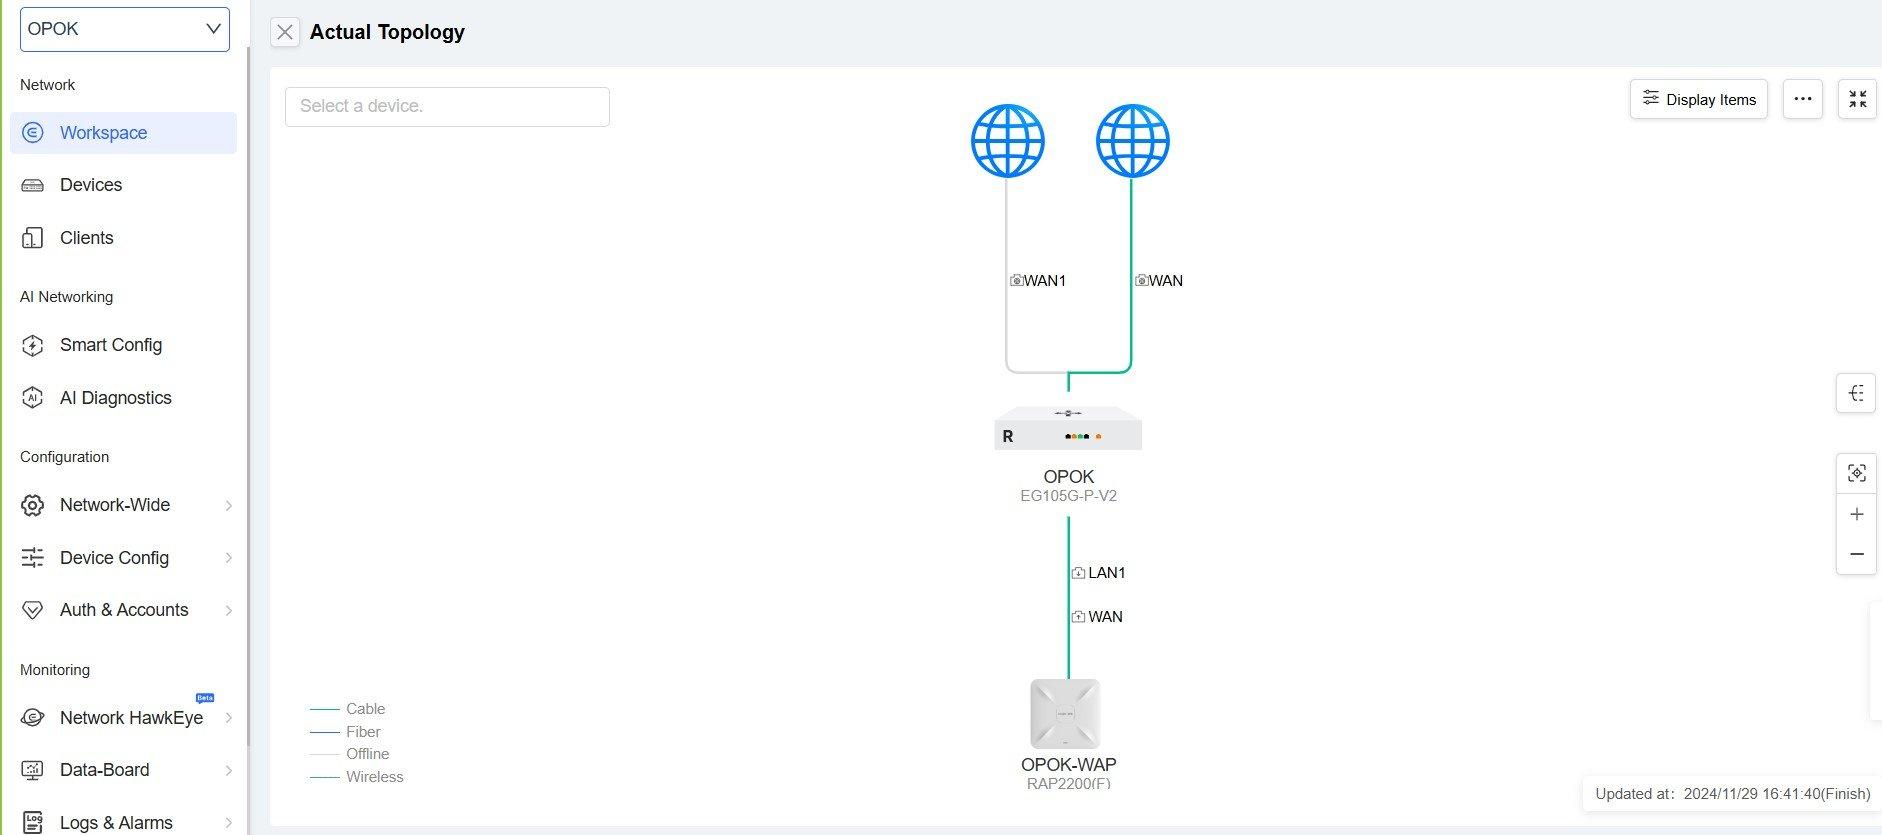The height and width of the screenshot is (835, 1882).
Task: Open the more options ellipsis menu
Action: pos(1802,99)
